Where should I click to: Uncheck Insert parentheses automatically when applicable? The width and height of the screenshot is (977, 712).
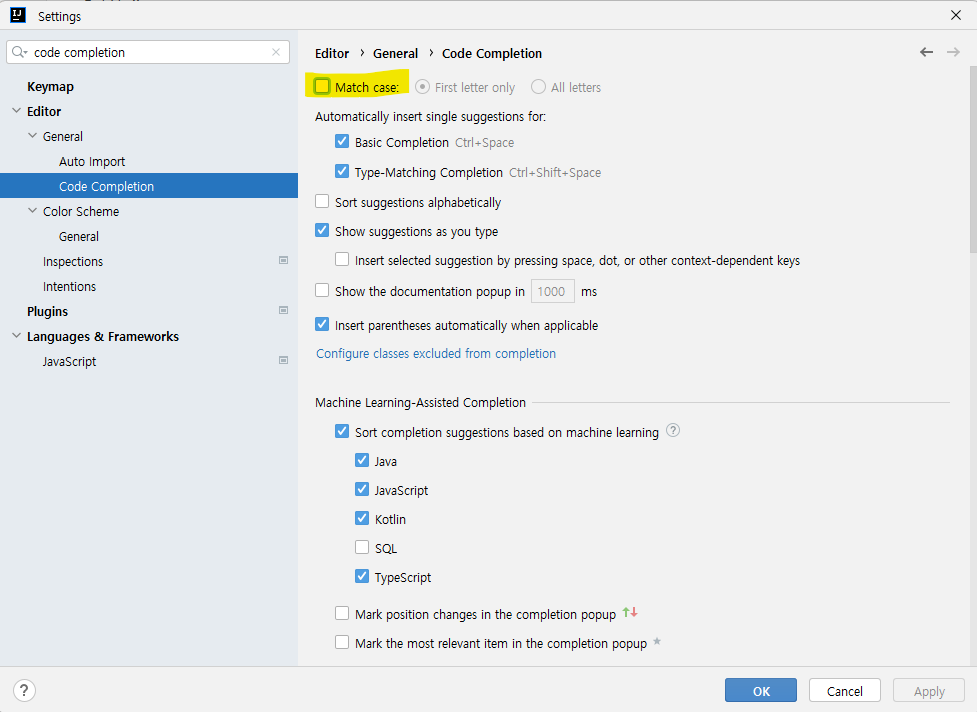click(x=322, y=324)
